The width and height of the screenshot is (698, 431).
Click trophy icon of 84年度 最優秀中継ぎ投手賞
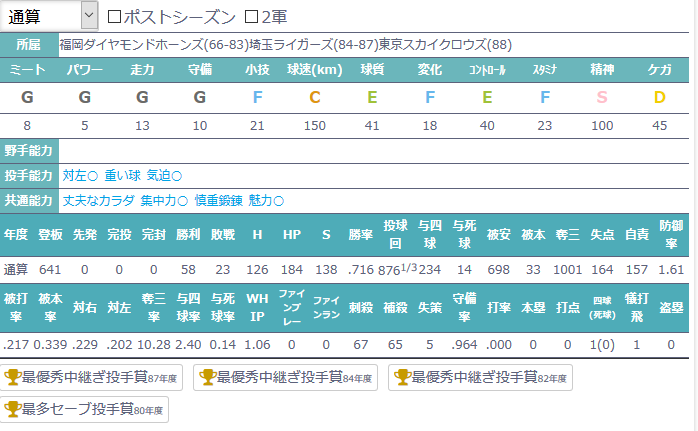208,378
